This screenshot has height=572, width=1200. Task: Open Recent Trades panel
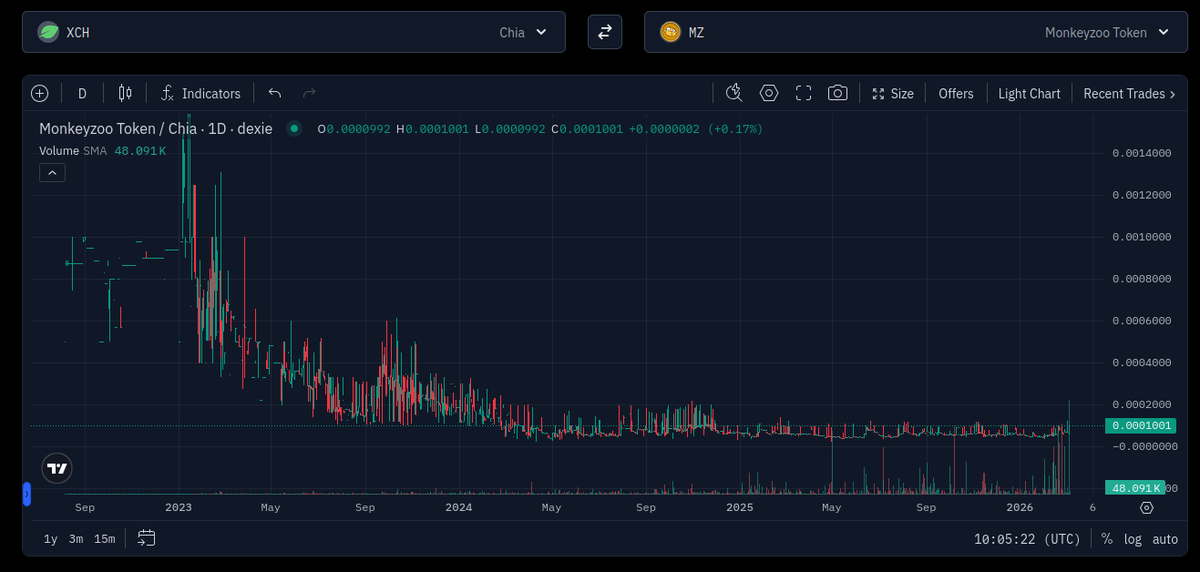click(x=1130, y=93)
